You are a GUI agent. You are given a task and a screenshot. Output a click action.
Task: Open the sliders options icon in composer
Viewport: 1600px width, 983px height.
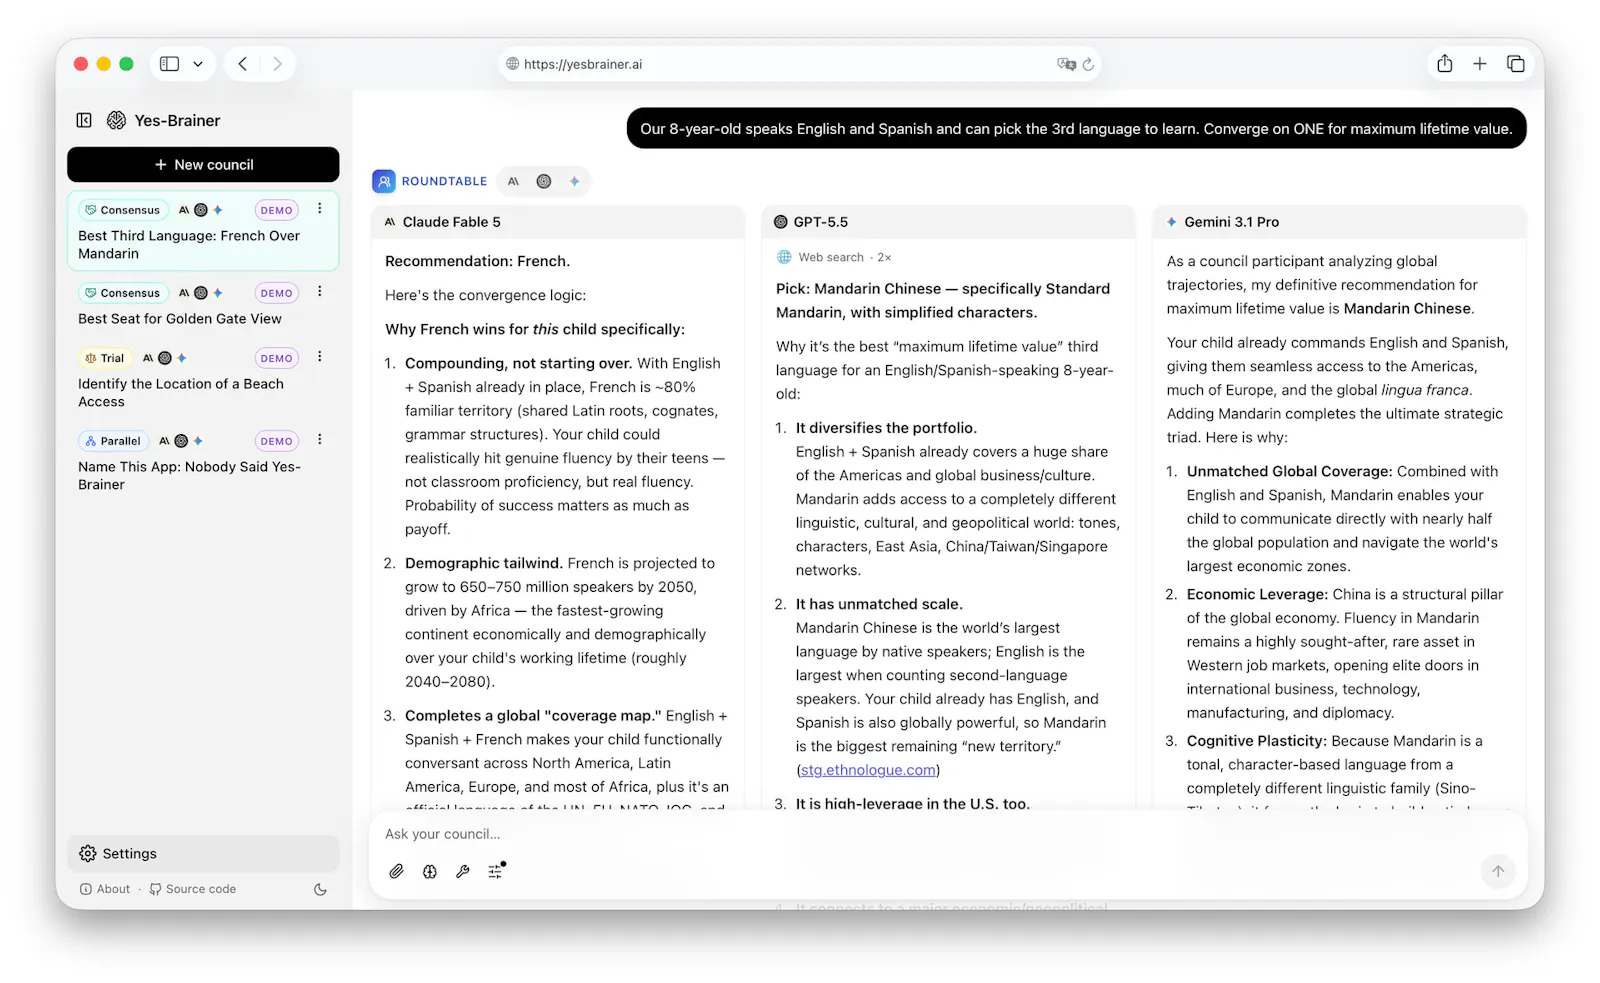(x=496, y=871)
